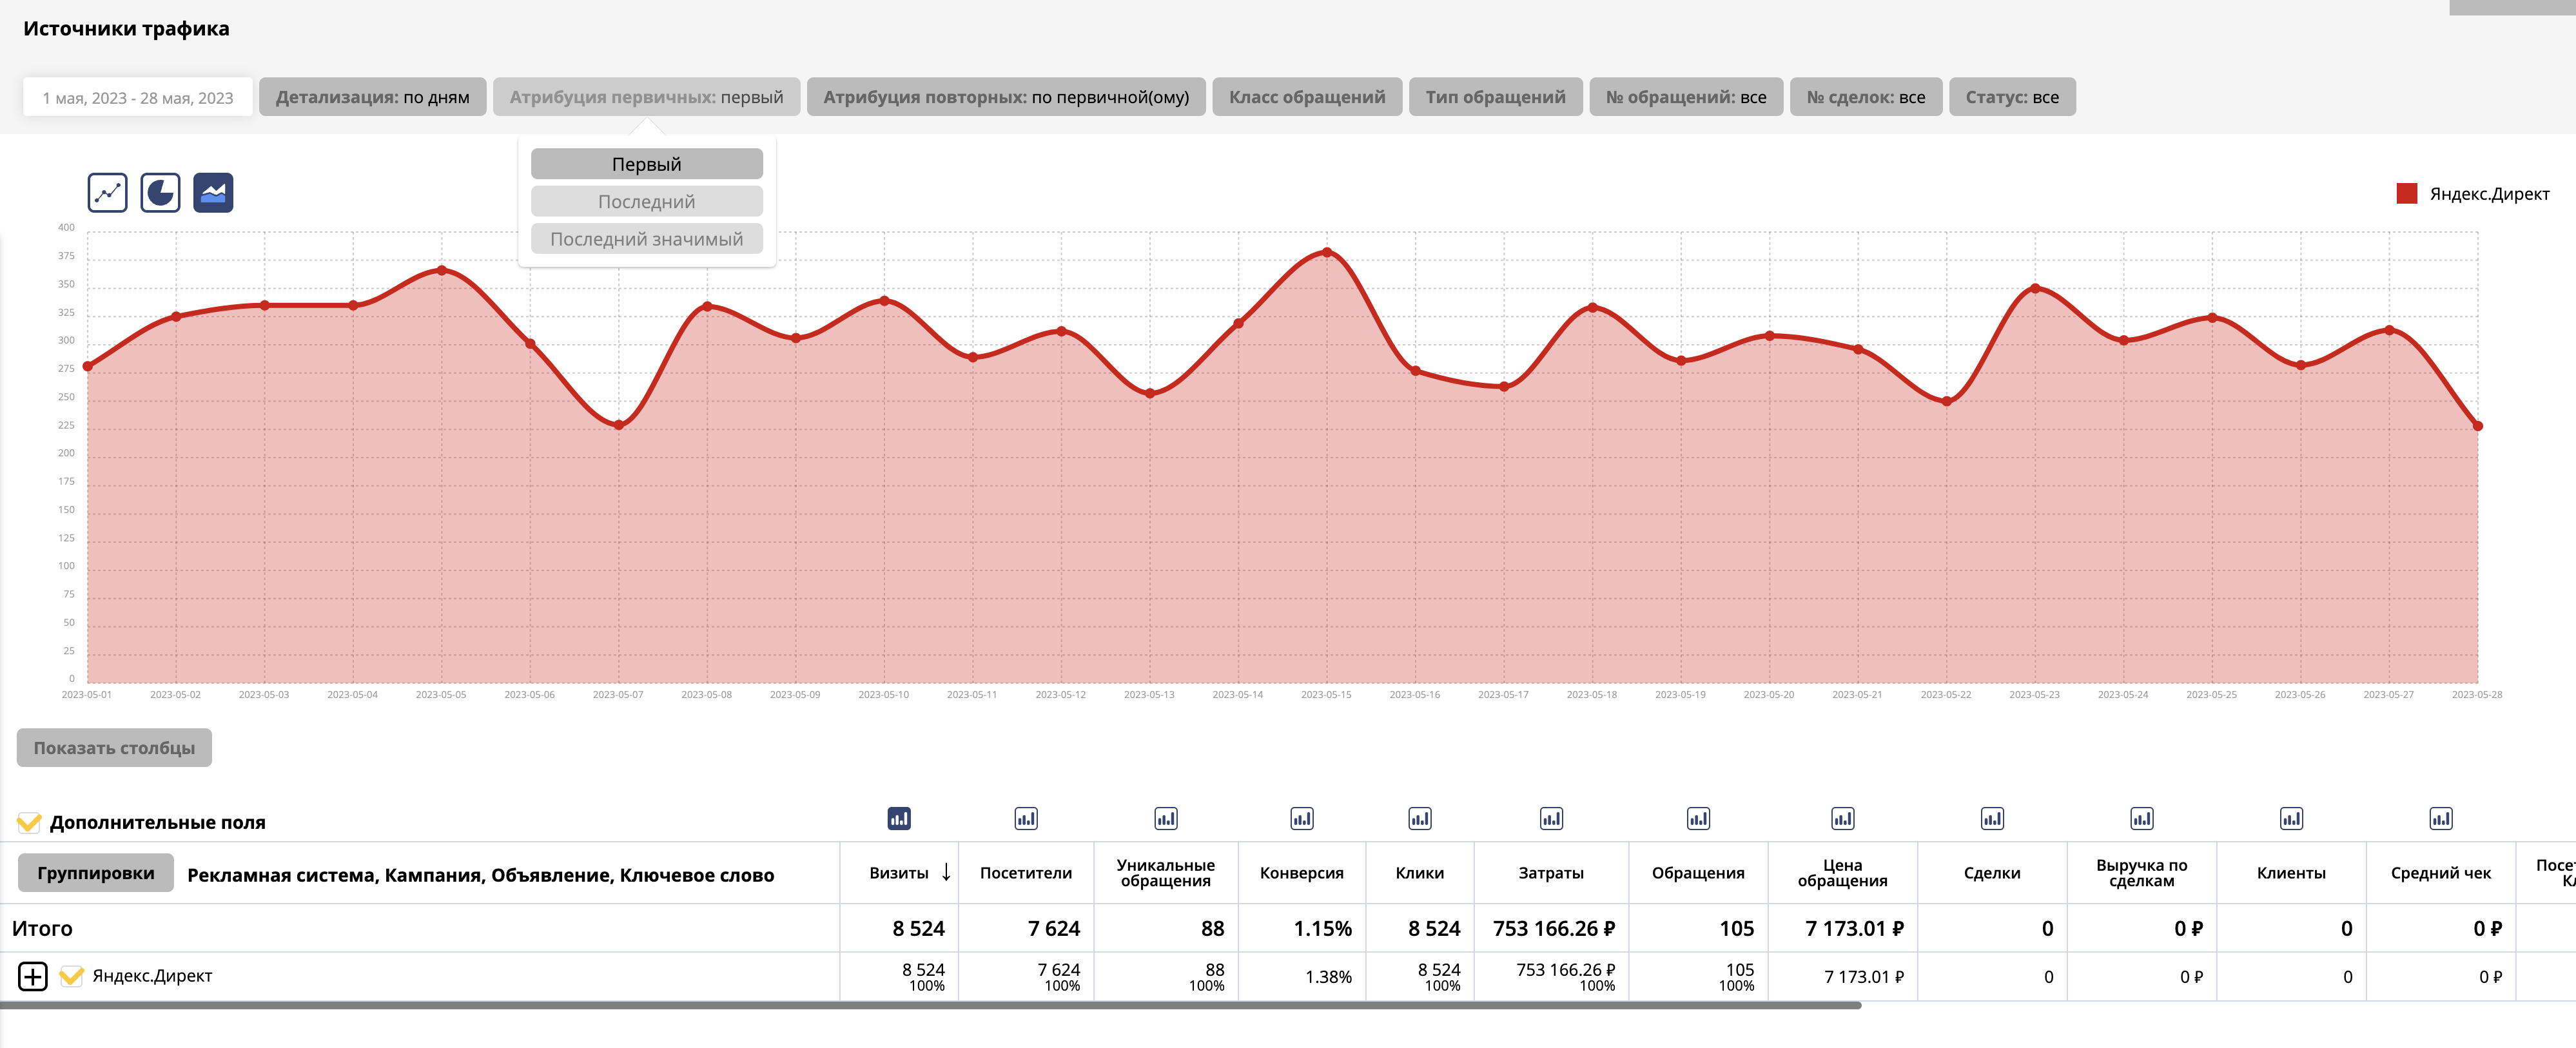
Task: Open Детализация: по дням dropdown
Action: (x=372, y=97)
